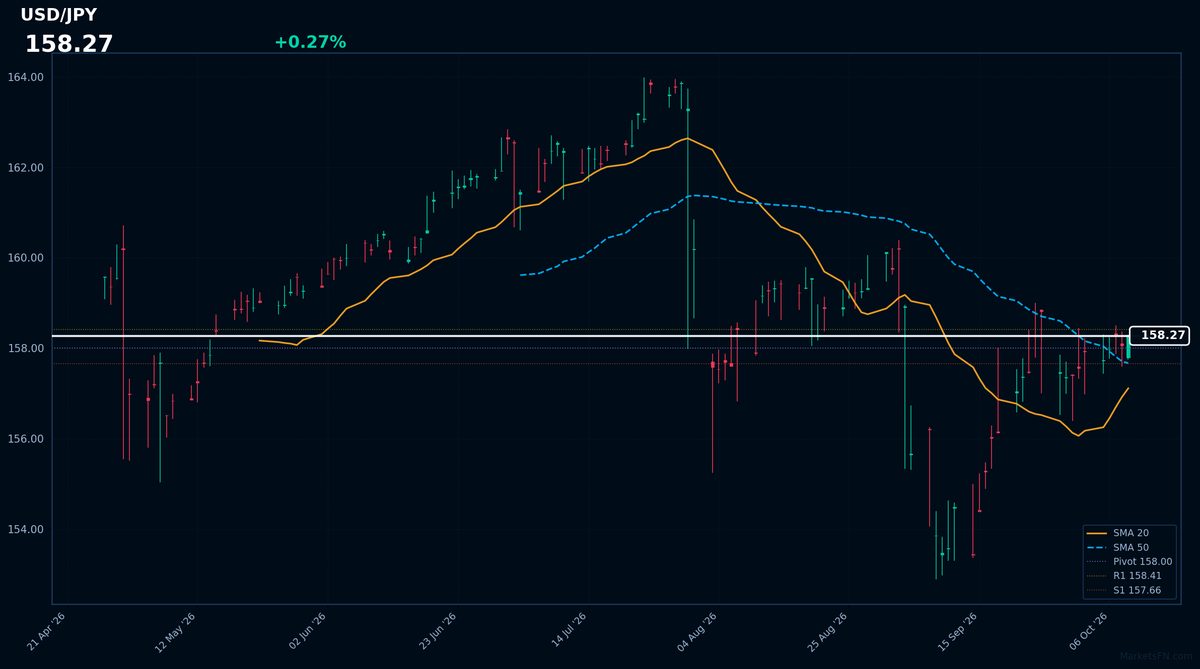
Task: Click the 160.00 y-axis label
Action: (x=26, y=258)
